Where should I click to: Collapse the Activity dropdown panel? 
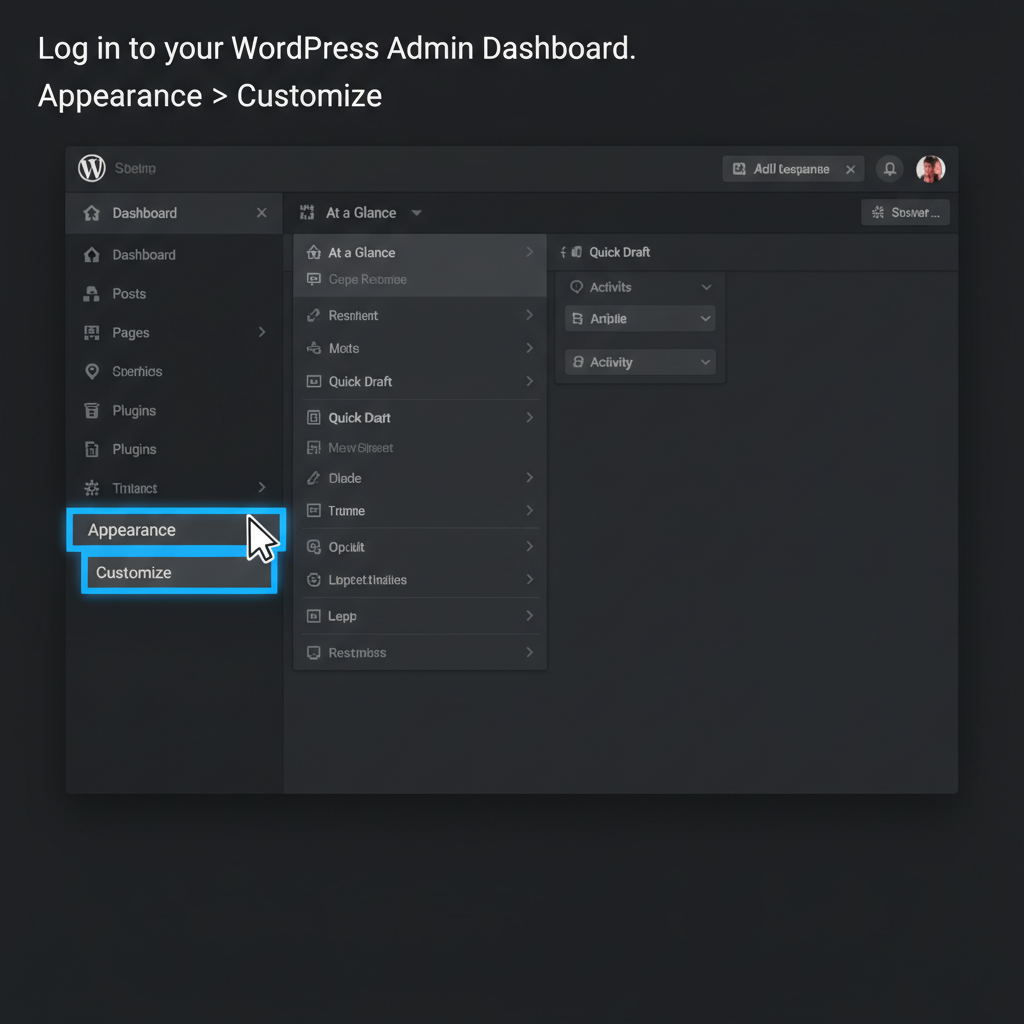[707, 362]
